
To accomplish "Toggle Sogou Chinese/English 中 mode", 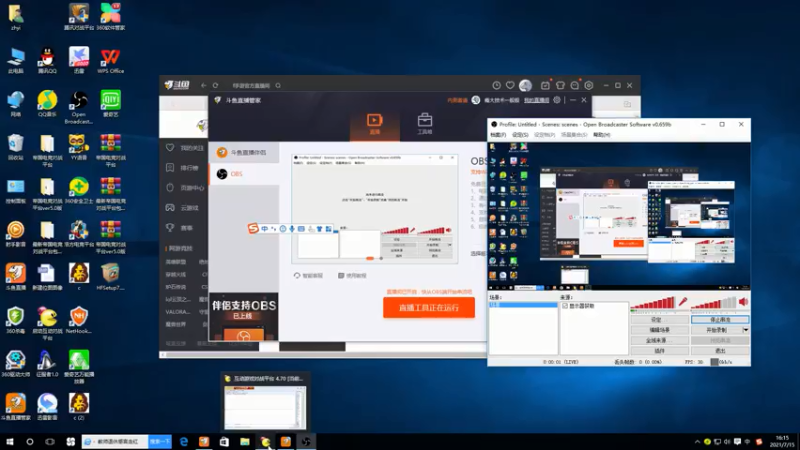I will pyautogui.click(x=264, y=229).
